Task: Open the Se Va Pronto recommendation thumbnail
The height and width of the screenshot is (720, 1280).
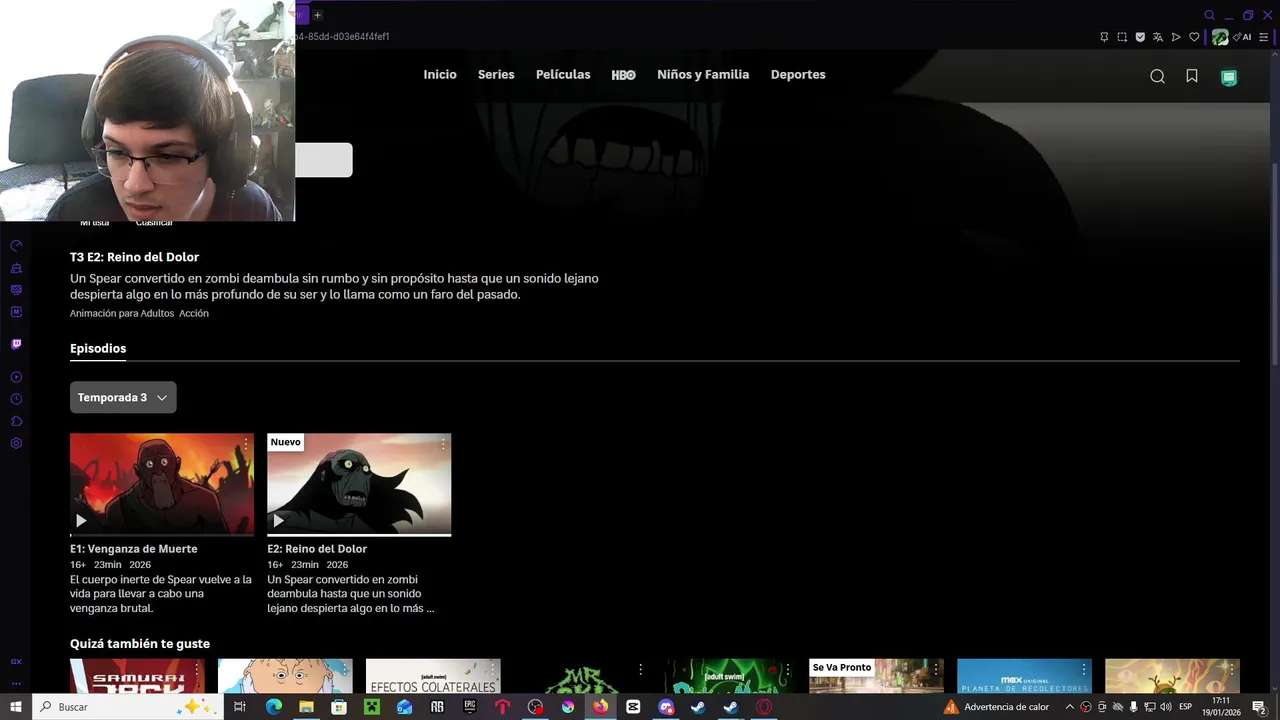Action: (x=876, y=676)
